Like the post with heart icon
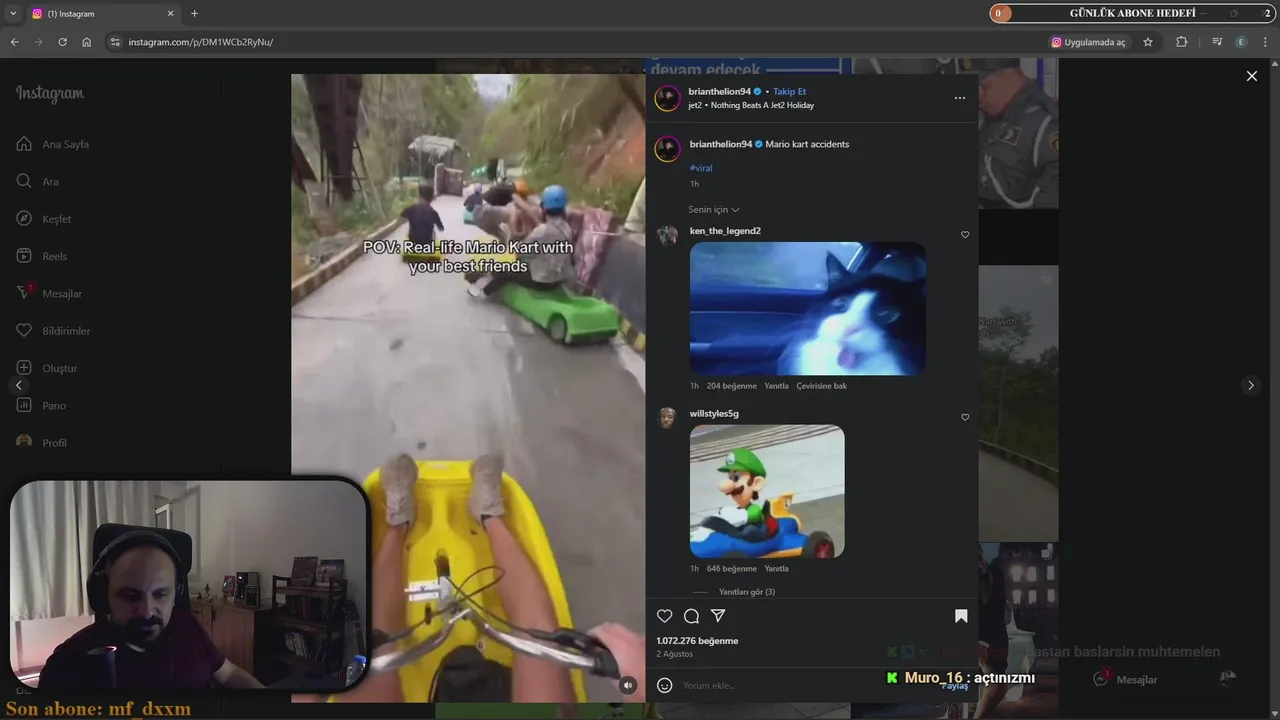Screen dimensions: 1280x720 click(x=665, y=616)
